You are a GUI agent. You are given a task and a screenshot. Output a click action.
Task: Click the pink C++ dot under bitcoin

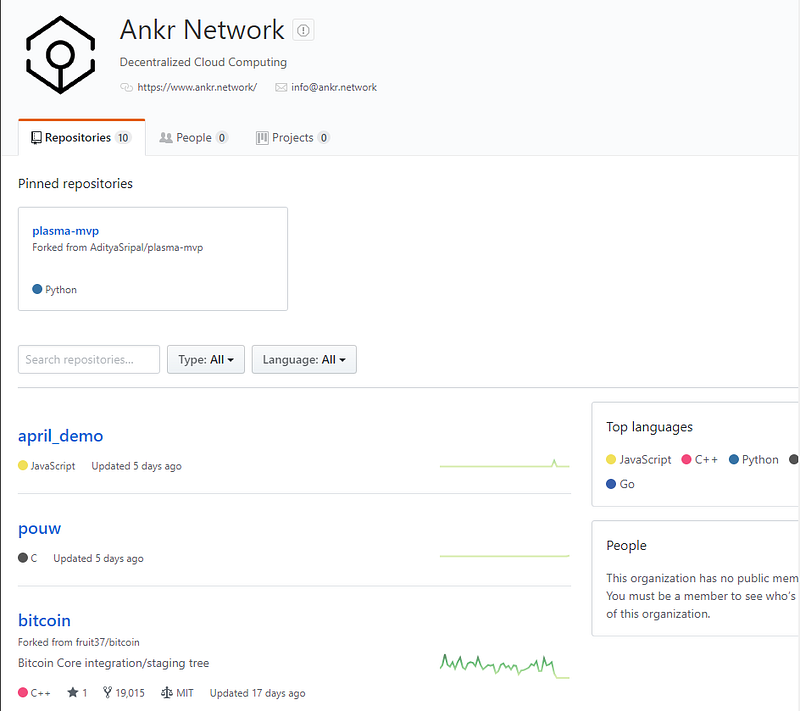[22, 692]
